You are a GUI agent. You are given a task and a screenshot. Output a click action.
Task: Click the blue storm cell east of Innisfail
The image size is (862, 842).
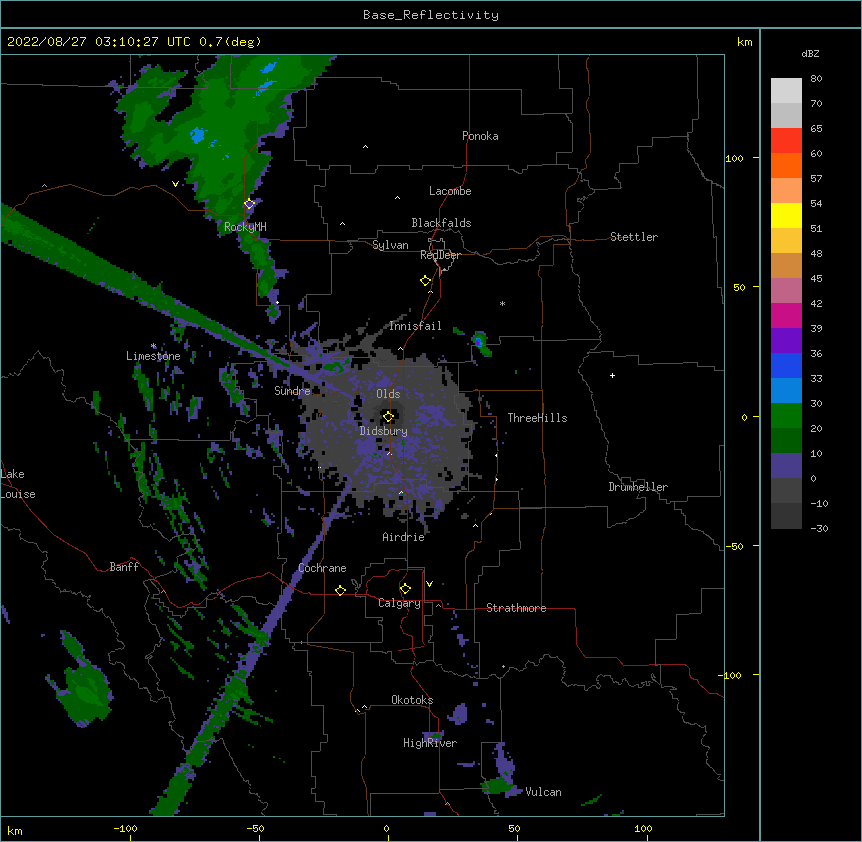(x=479, y=341)
